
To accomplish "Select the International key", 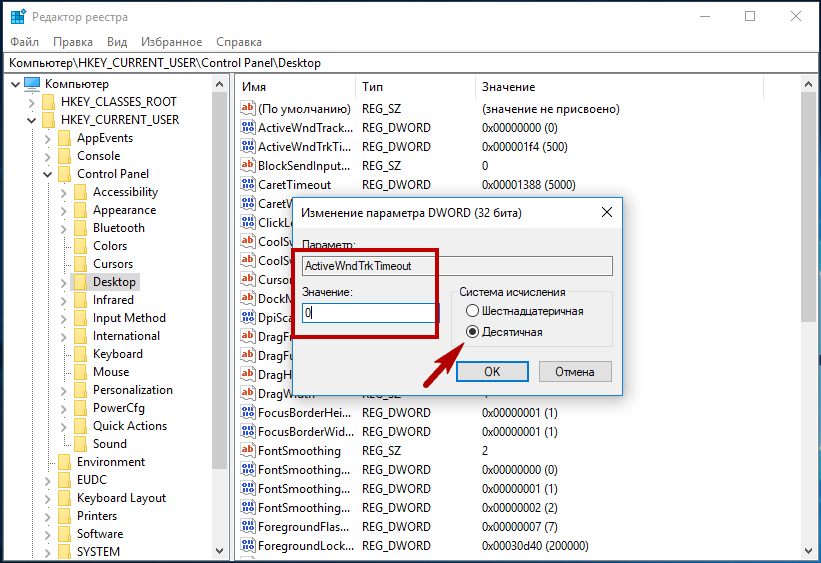I will point(126,336).
